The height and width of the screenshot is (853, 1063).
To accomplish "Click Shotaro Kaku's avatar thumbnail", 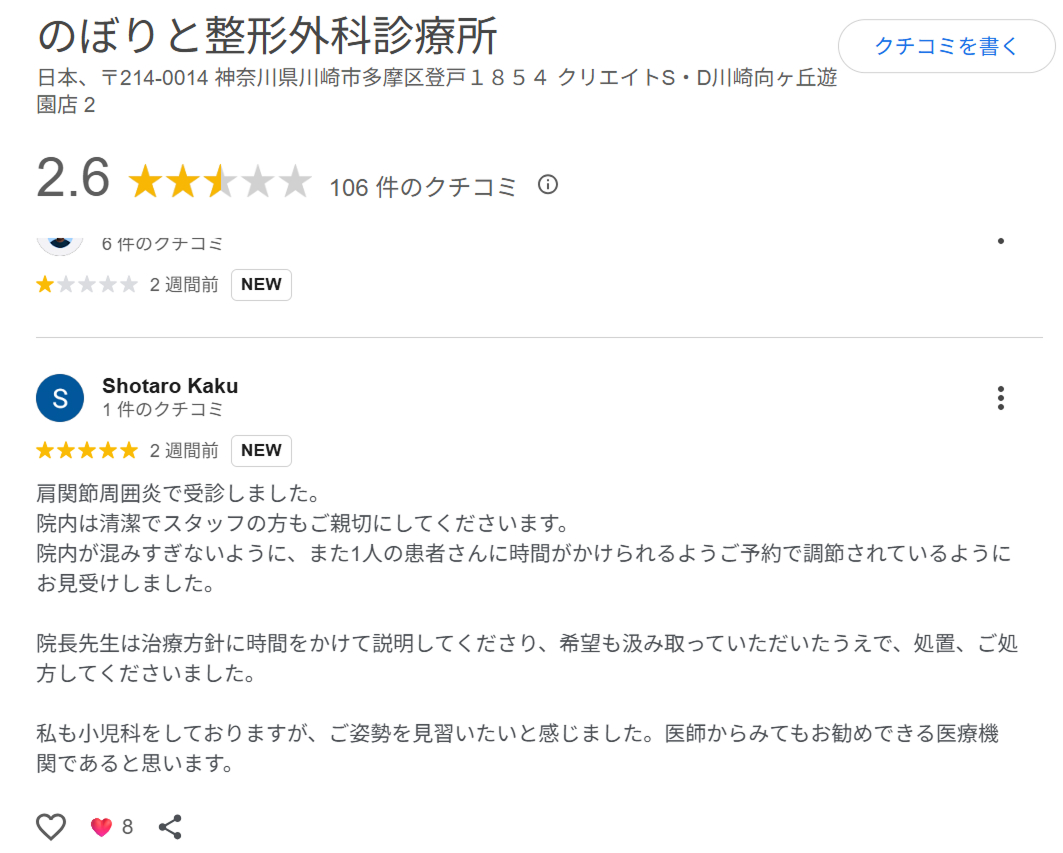I will pos(59,397).
